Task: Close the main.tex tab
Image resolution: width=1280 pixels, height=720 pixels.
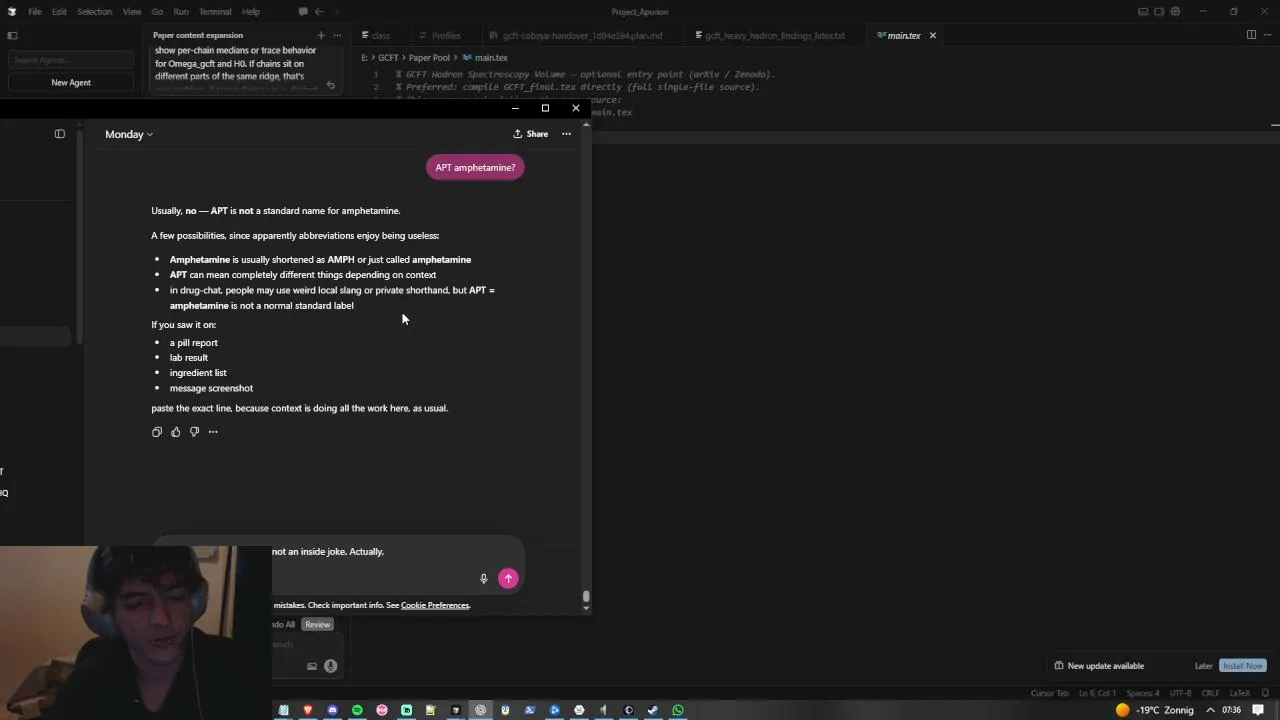Action: pos(933,35)
